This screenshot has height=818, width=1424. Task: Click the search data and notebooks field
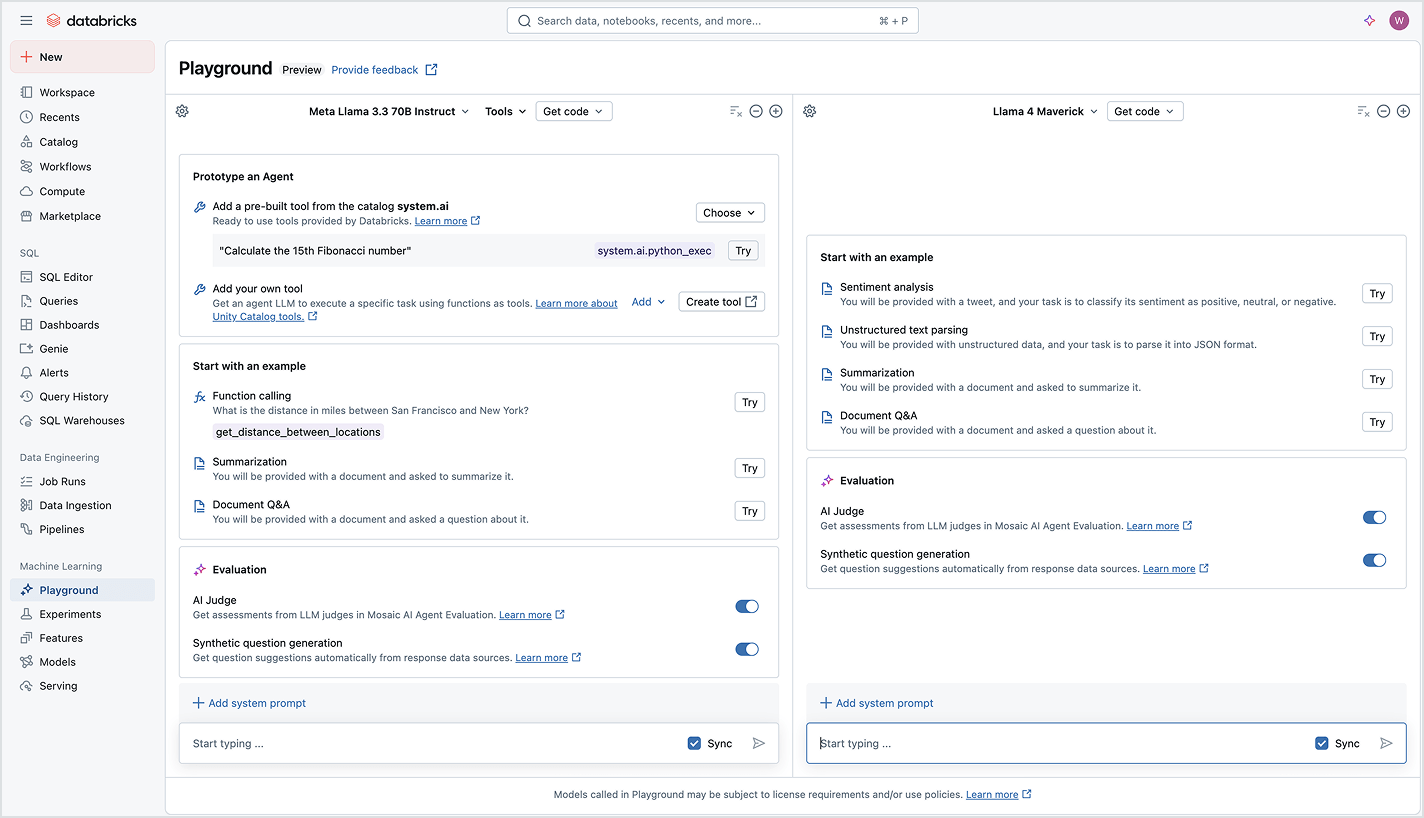pyautogui.click(x=712, y=21)
